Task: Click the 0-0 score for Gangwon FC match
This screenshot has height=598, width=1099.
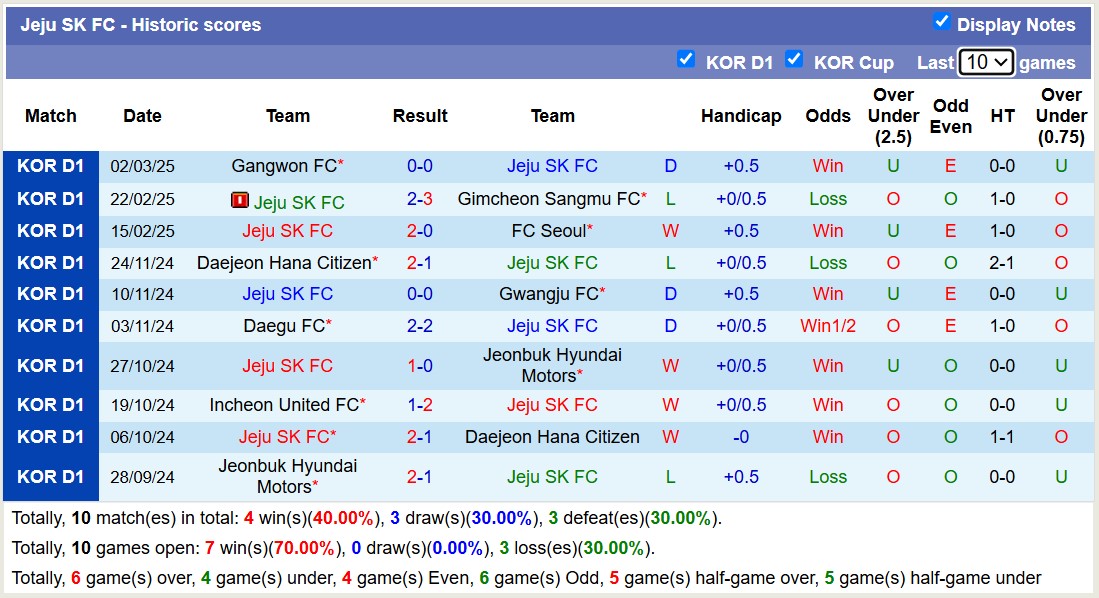Action: pos(420,166)
